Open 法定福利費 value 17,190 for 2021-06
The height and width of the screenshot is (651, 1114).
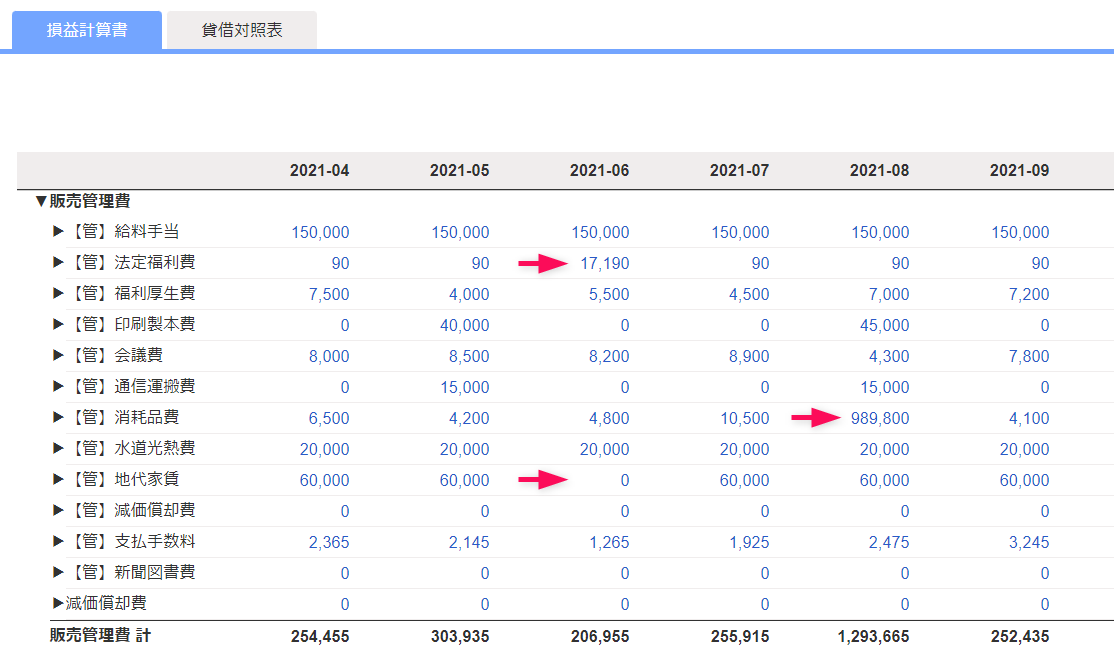pos(605,264)
